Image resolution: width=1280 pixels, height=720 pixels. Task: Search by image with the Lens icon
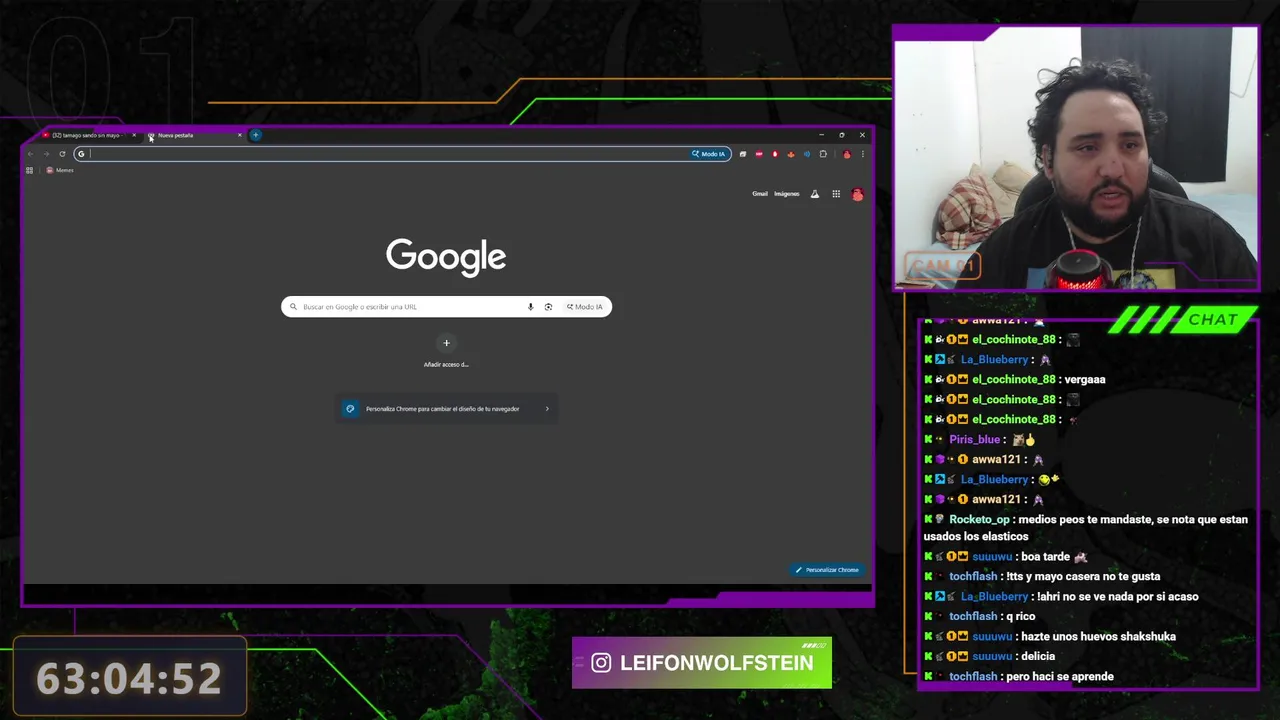(548, 307)
